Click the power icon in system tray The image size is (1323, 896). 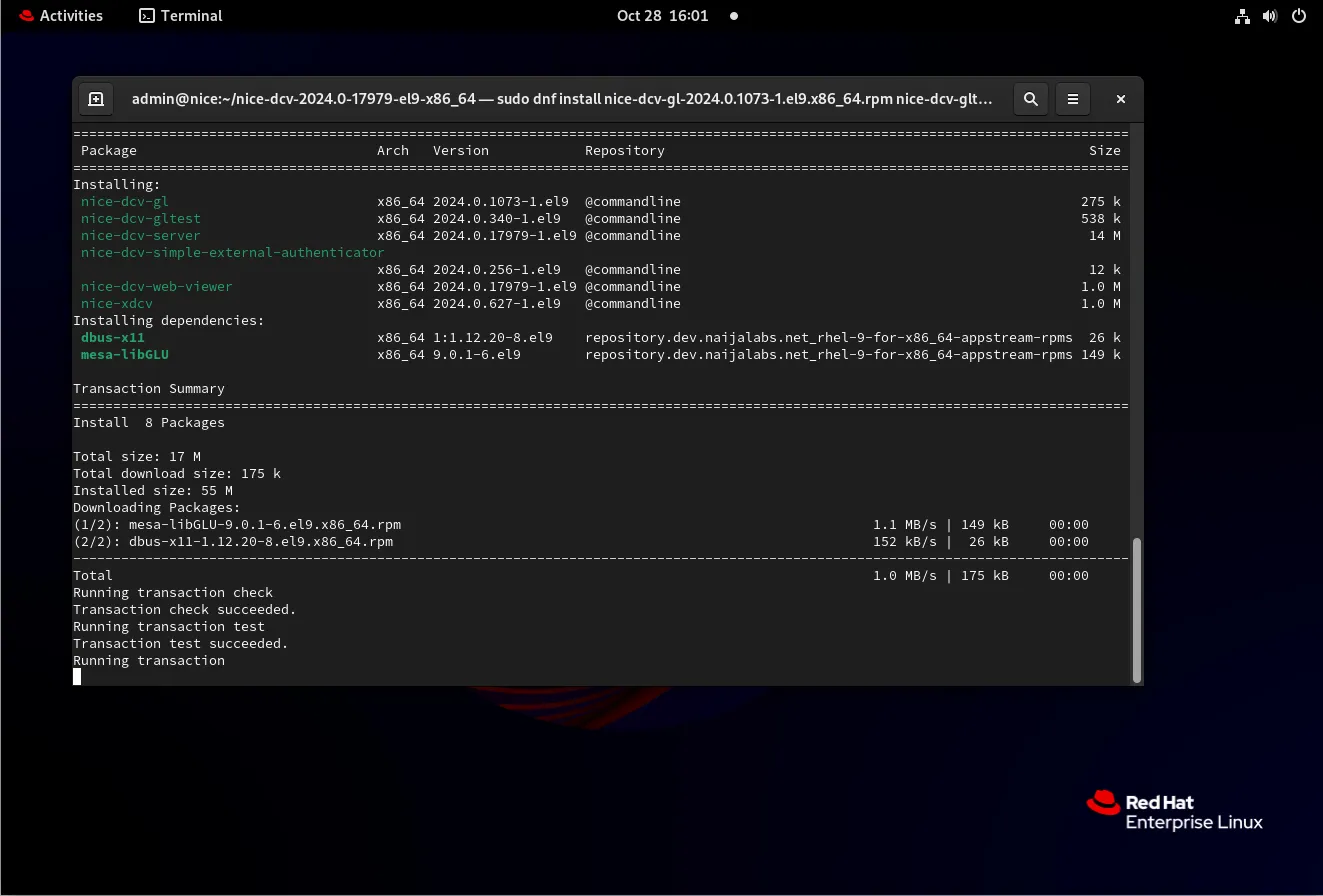pyautogui.click(x=1299, y=16)
